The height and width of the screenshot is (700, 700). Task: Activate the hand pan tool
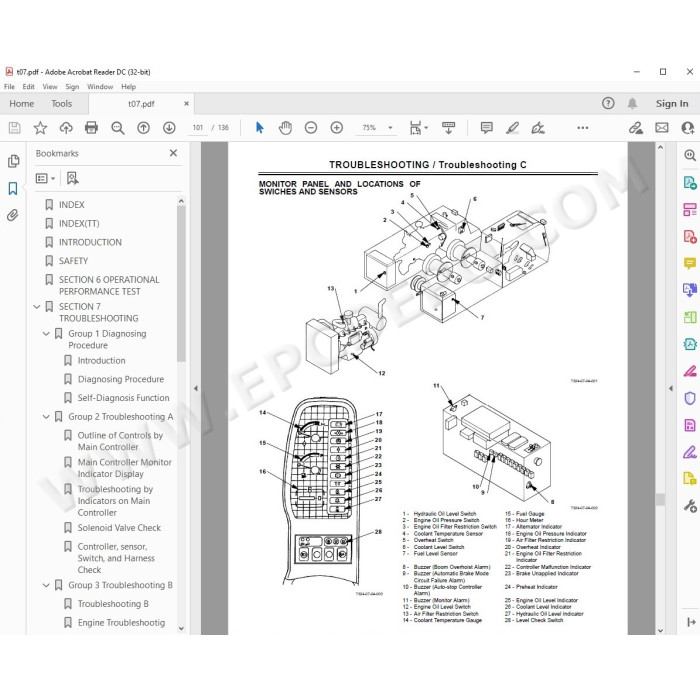pyautogui.click(x=285, y=128)
